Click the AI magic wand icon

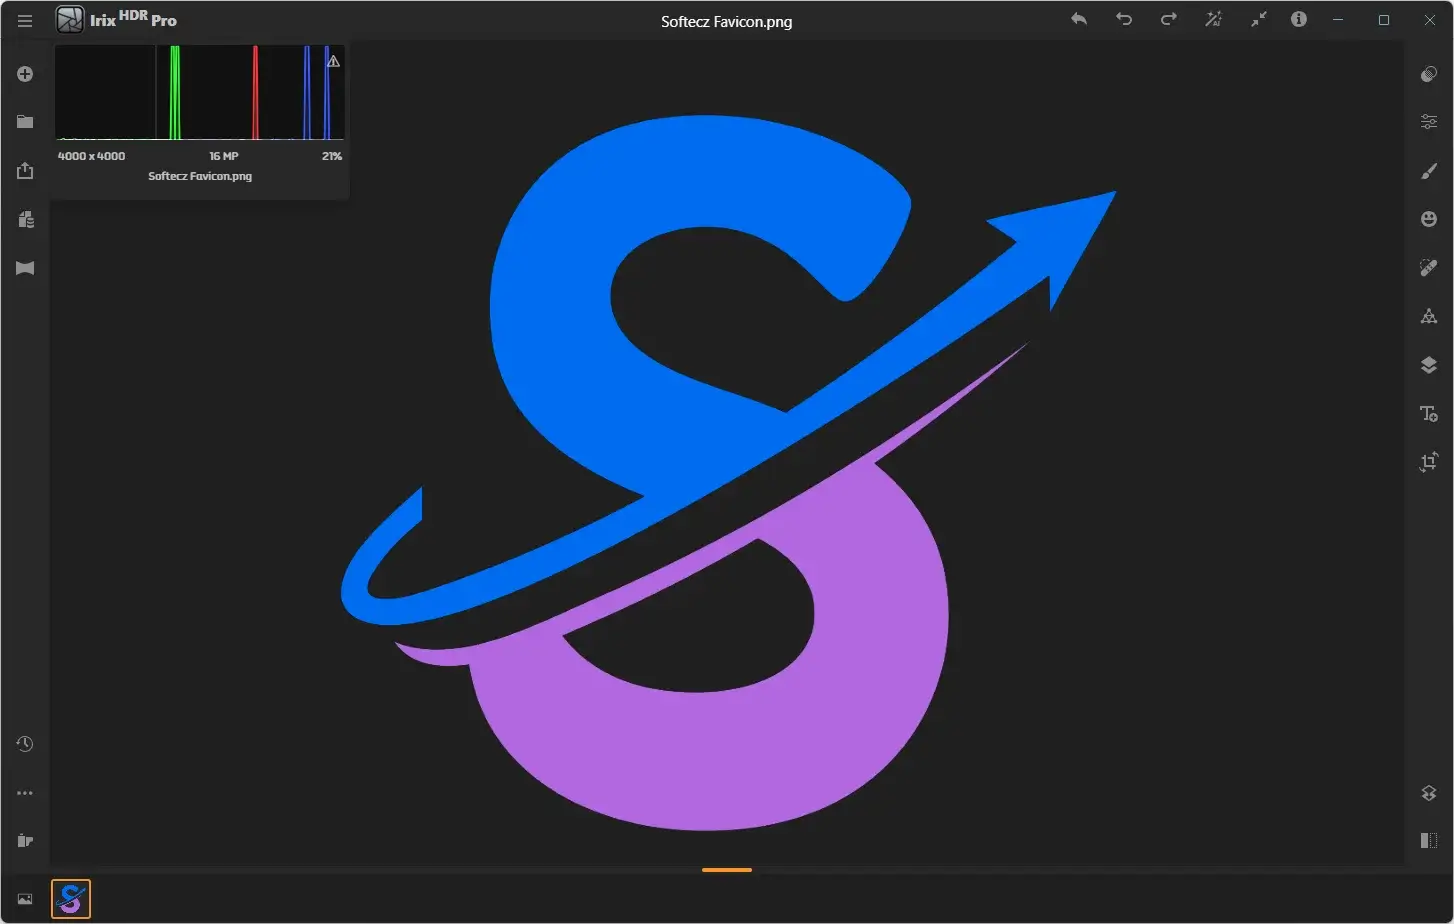(1213, 19)
